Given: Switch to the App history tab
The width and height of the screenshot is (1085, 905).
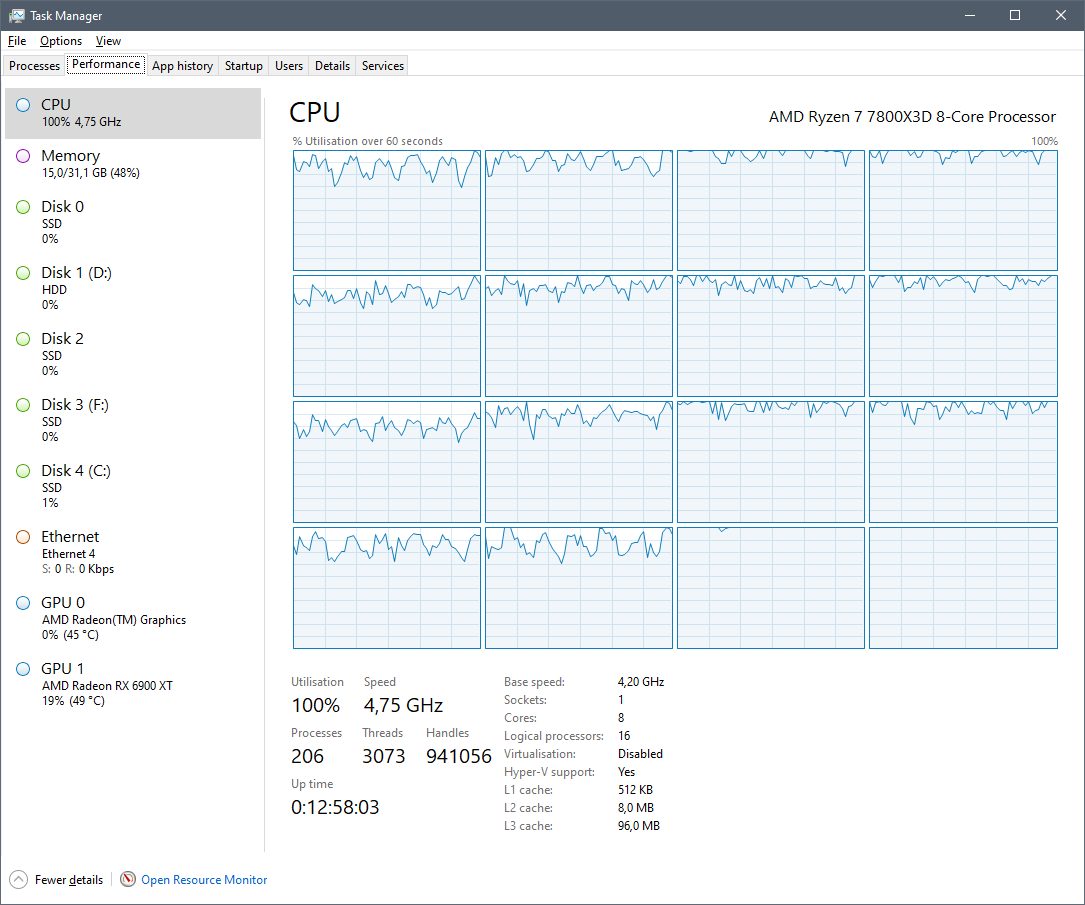Looking at the screenshot, I should pyautogui.click(x=182, y=66).
